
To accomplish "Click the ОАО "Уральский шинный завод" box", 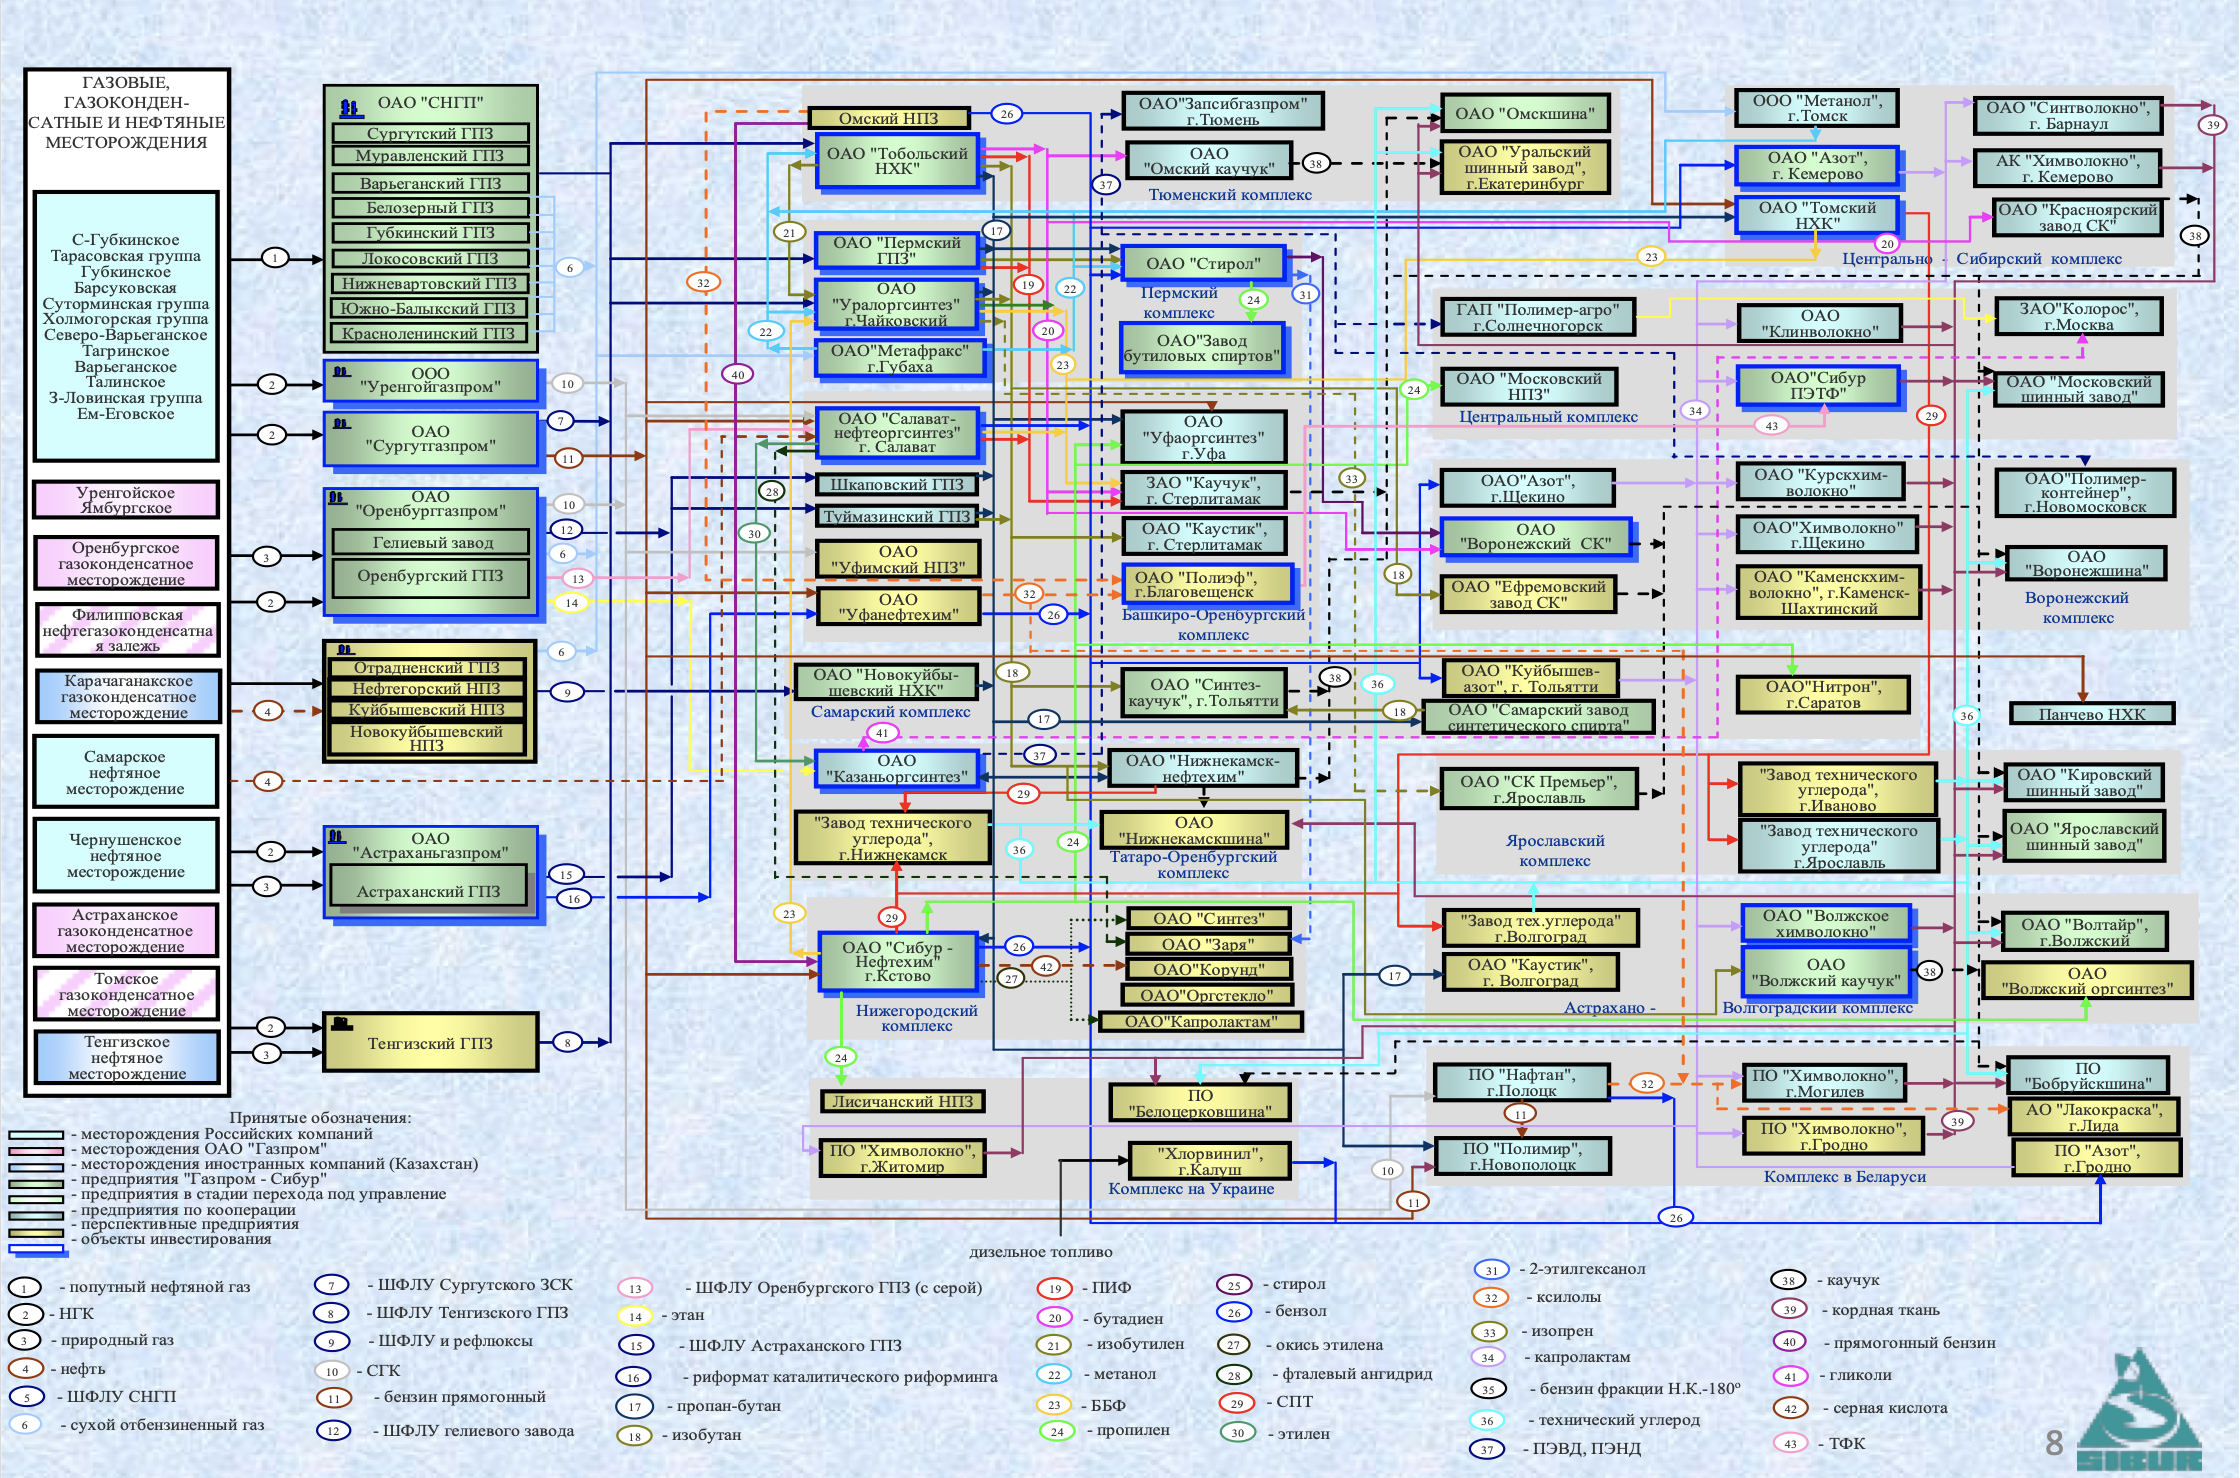I will (x=1525, y=167).
